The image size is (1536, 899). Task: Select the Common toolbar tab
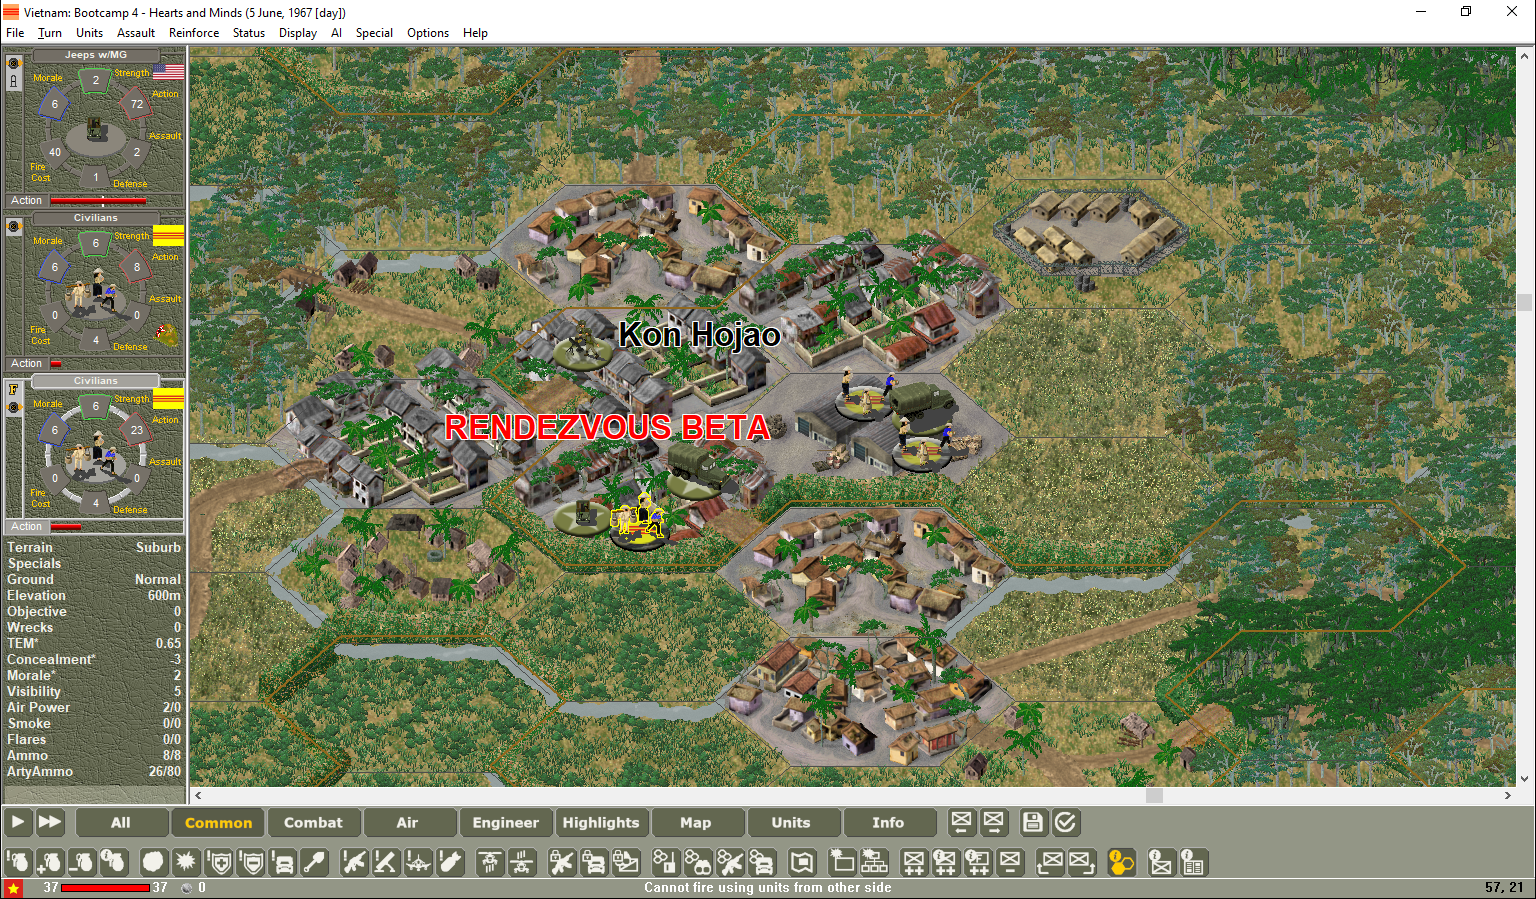coord(218,823)
